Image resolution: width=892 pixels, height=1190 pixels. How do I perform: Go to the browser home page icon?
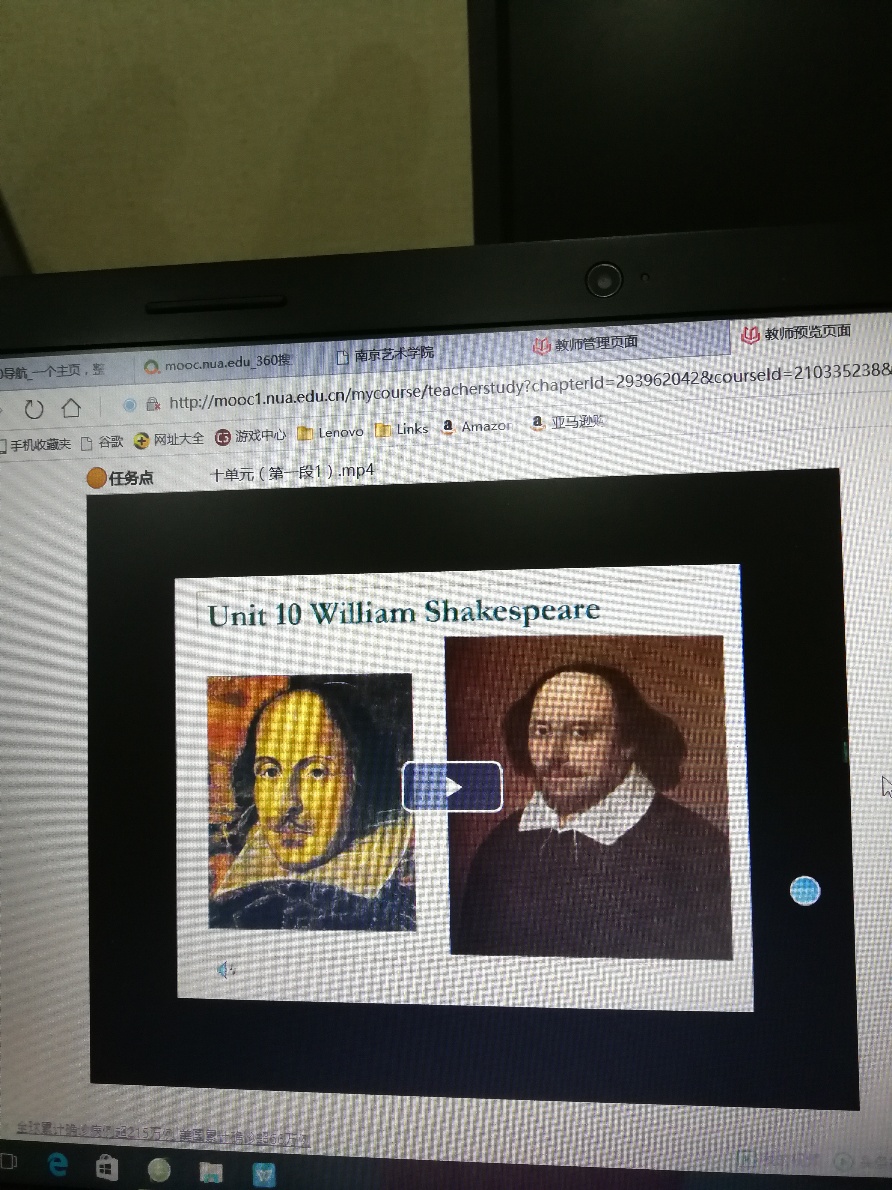click(71, 408)
